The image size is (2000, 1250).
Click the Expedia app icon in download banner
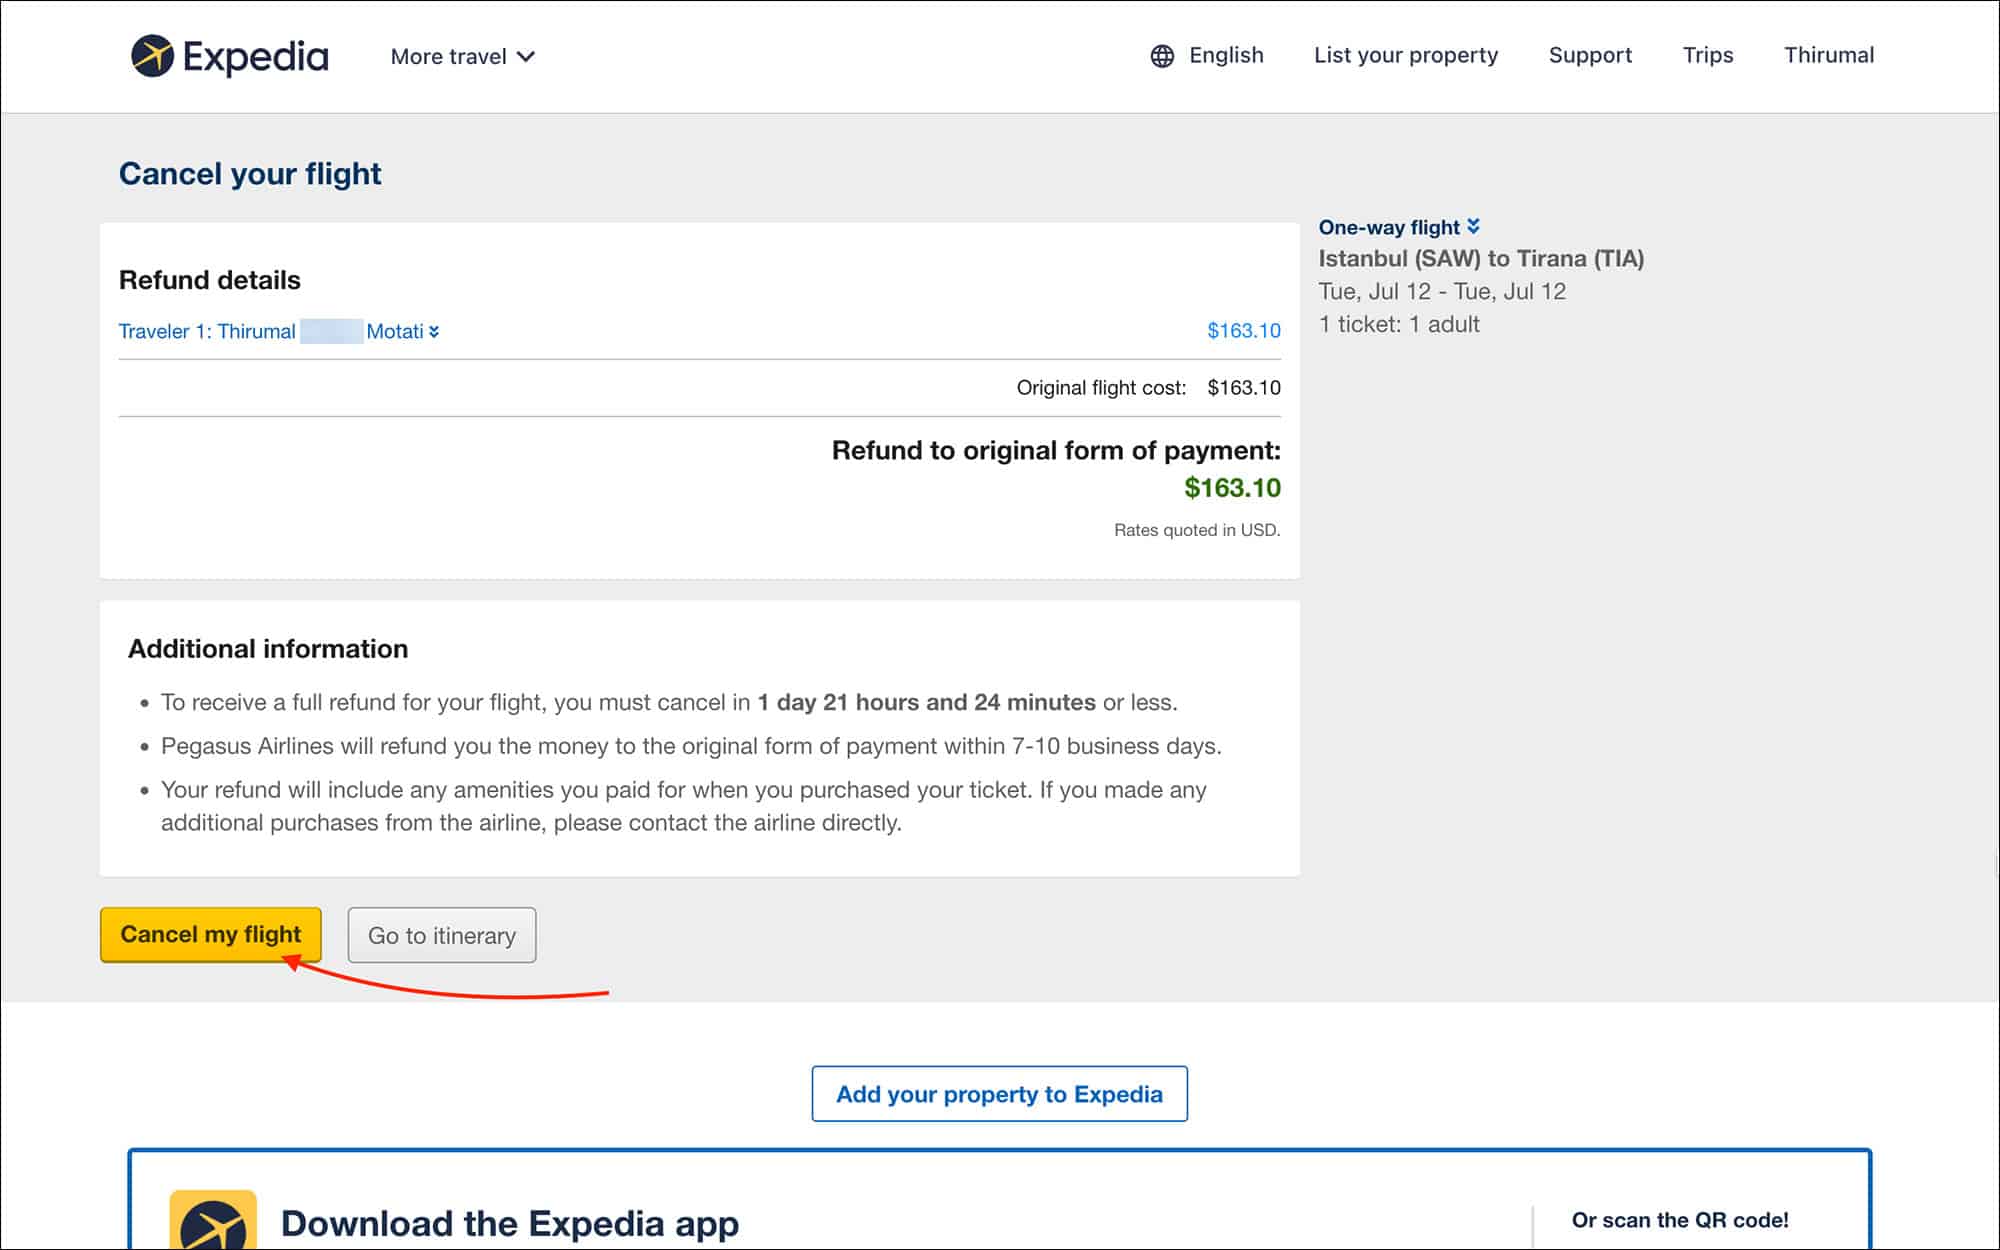pyautogui.click(x=213, y=1221)
